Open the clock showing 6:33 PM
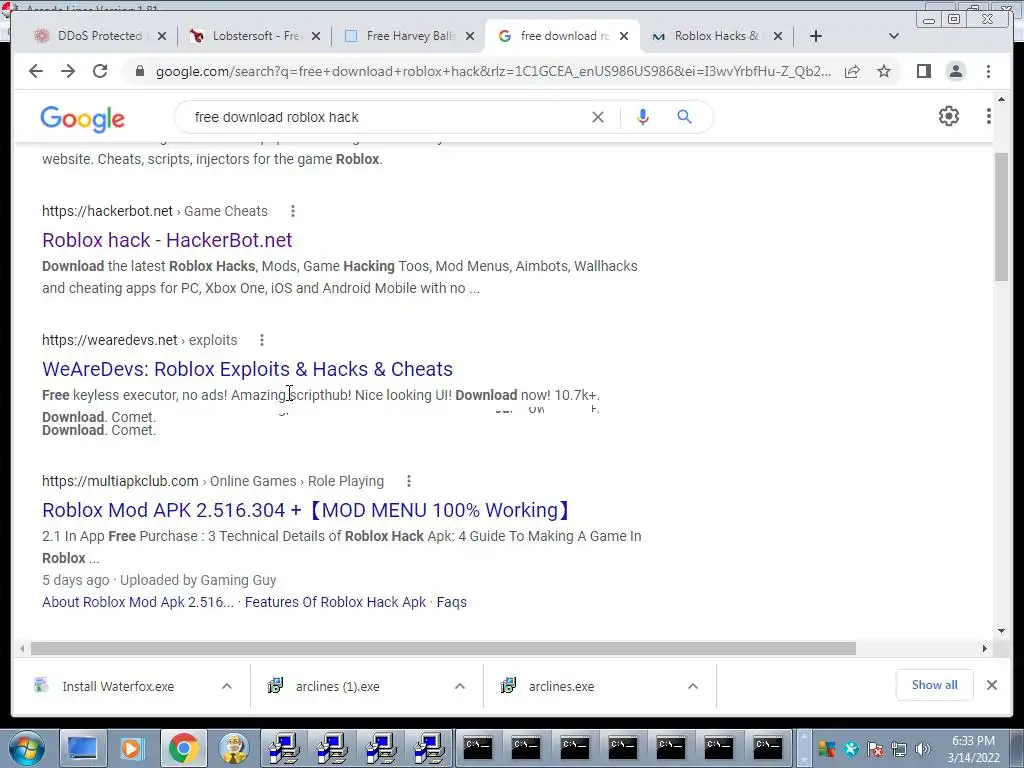The height and width of the screenshot is (768, 1024). pos(973,749)
